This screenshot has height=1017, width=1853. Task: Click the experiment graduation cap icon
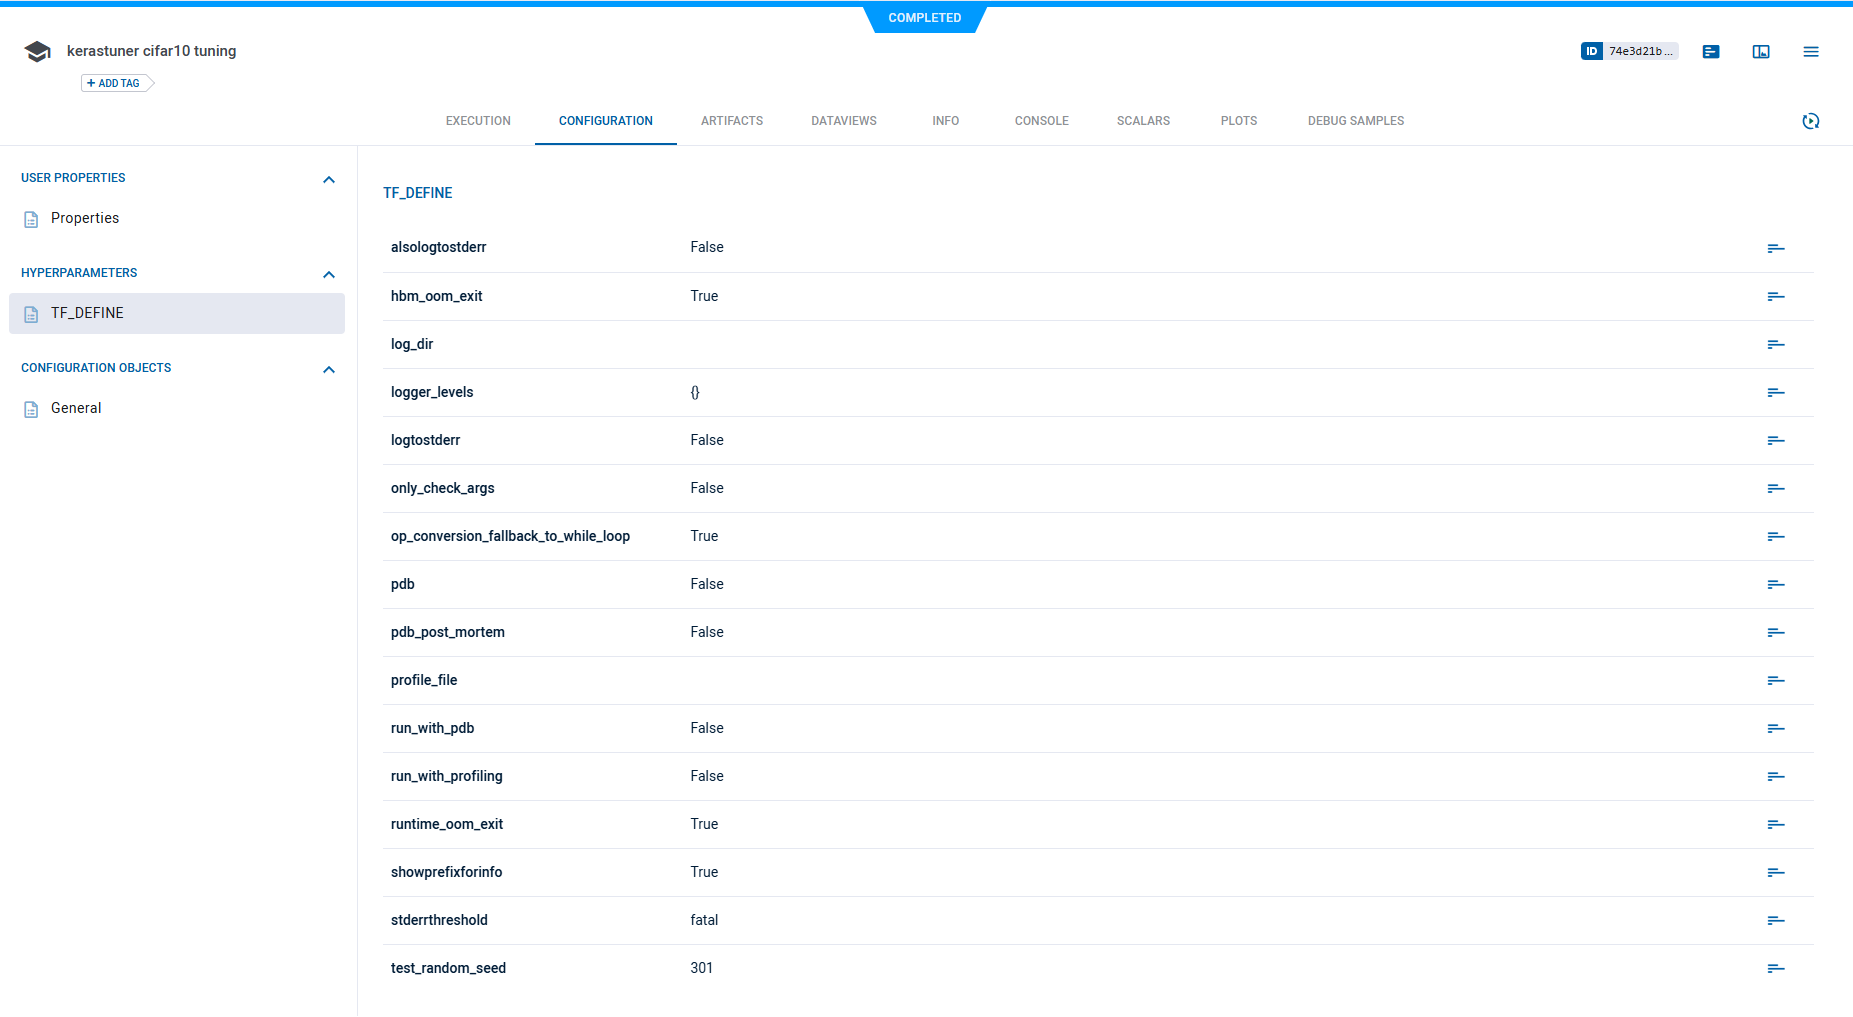(38, 52)
